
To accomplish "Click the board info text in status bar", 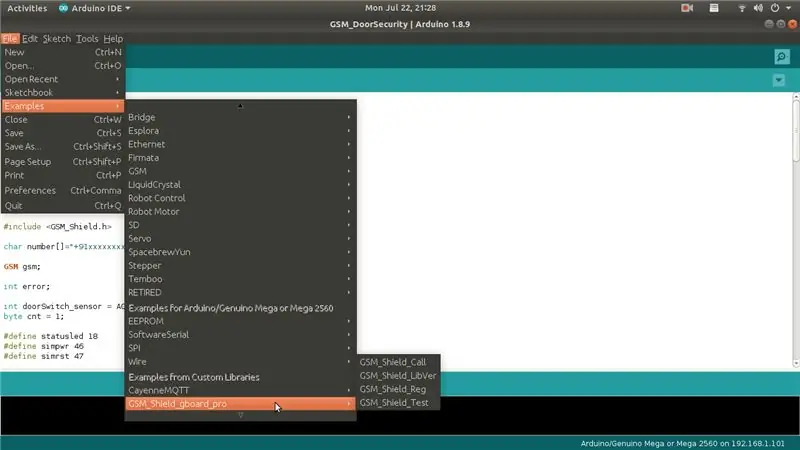I will 683,443.
